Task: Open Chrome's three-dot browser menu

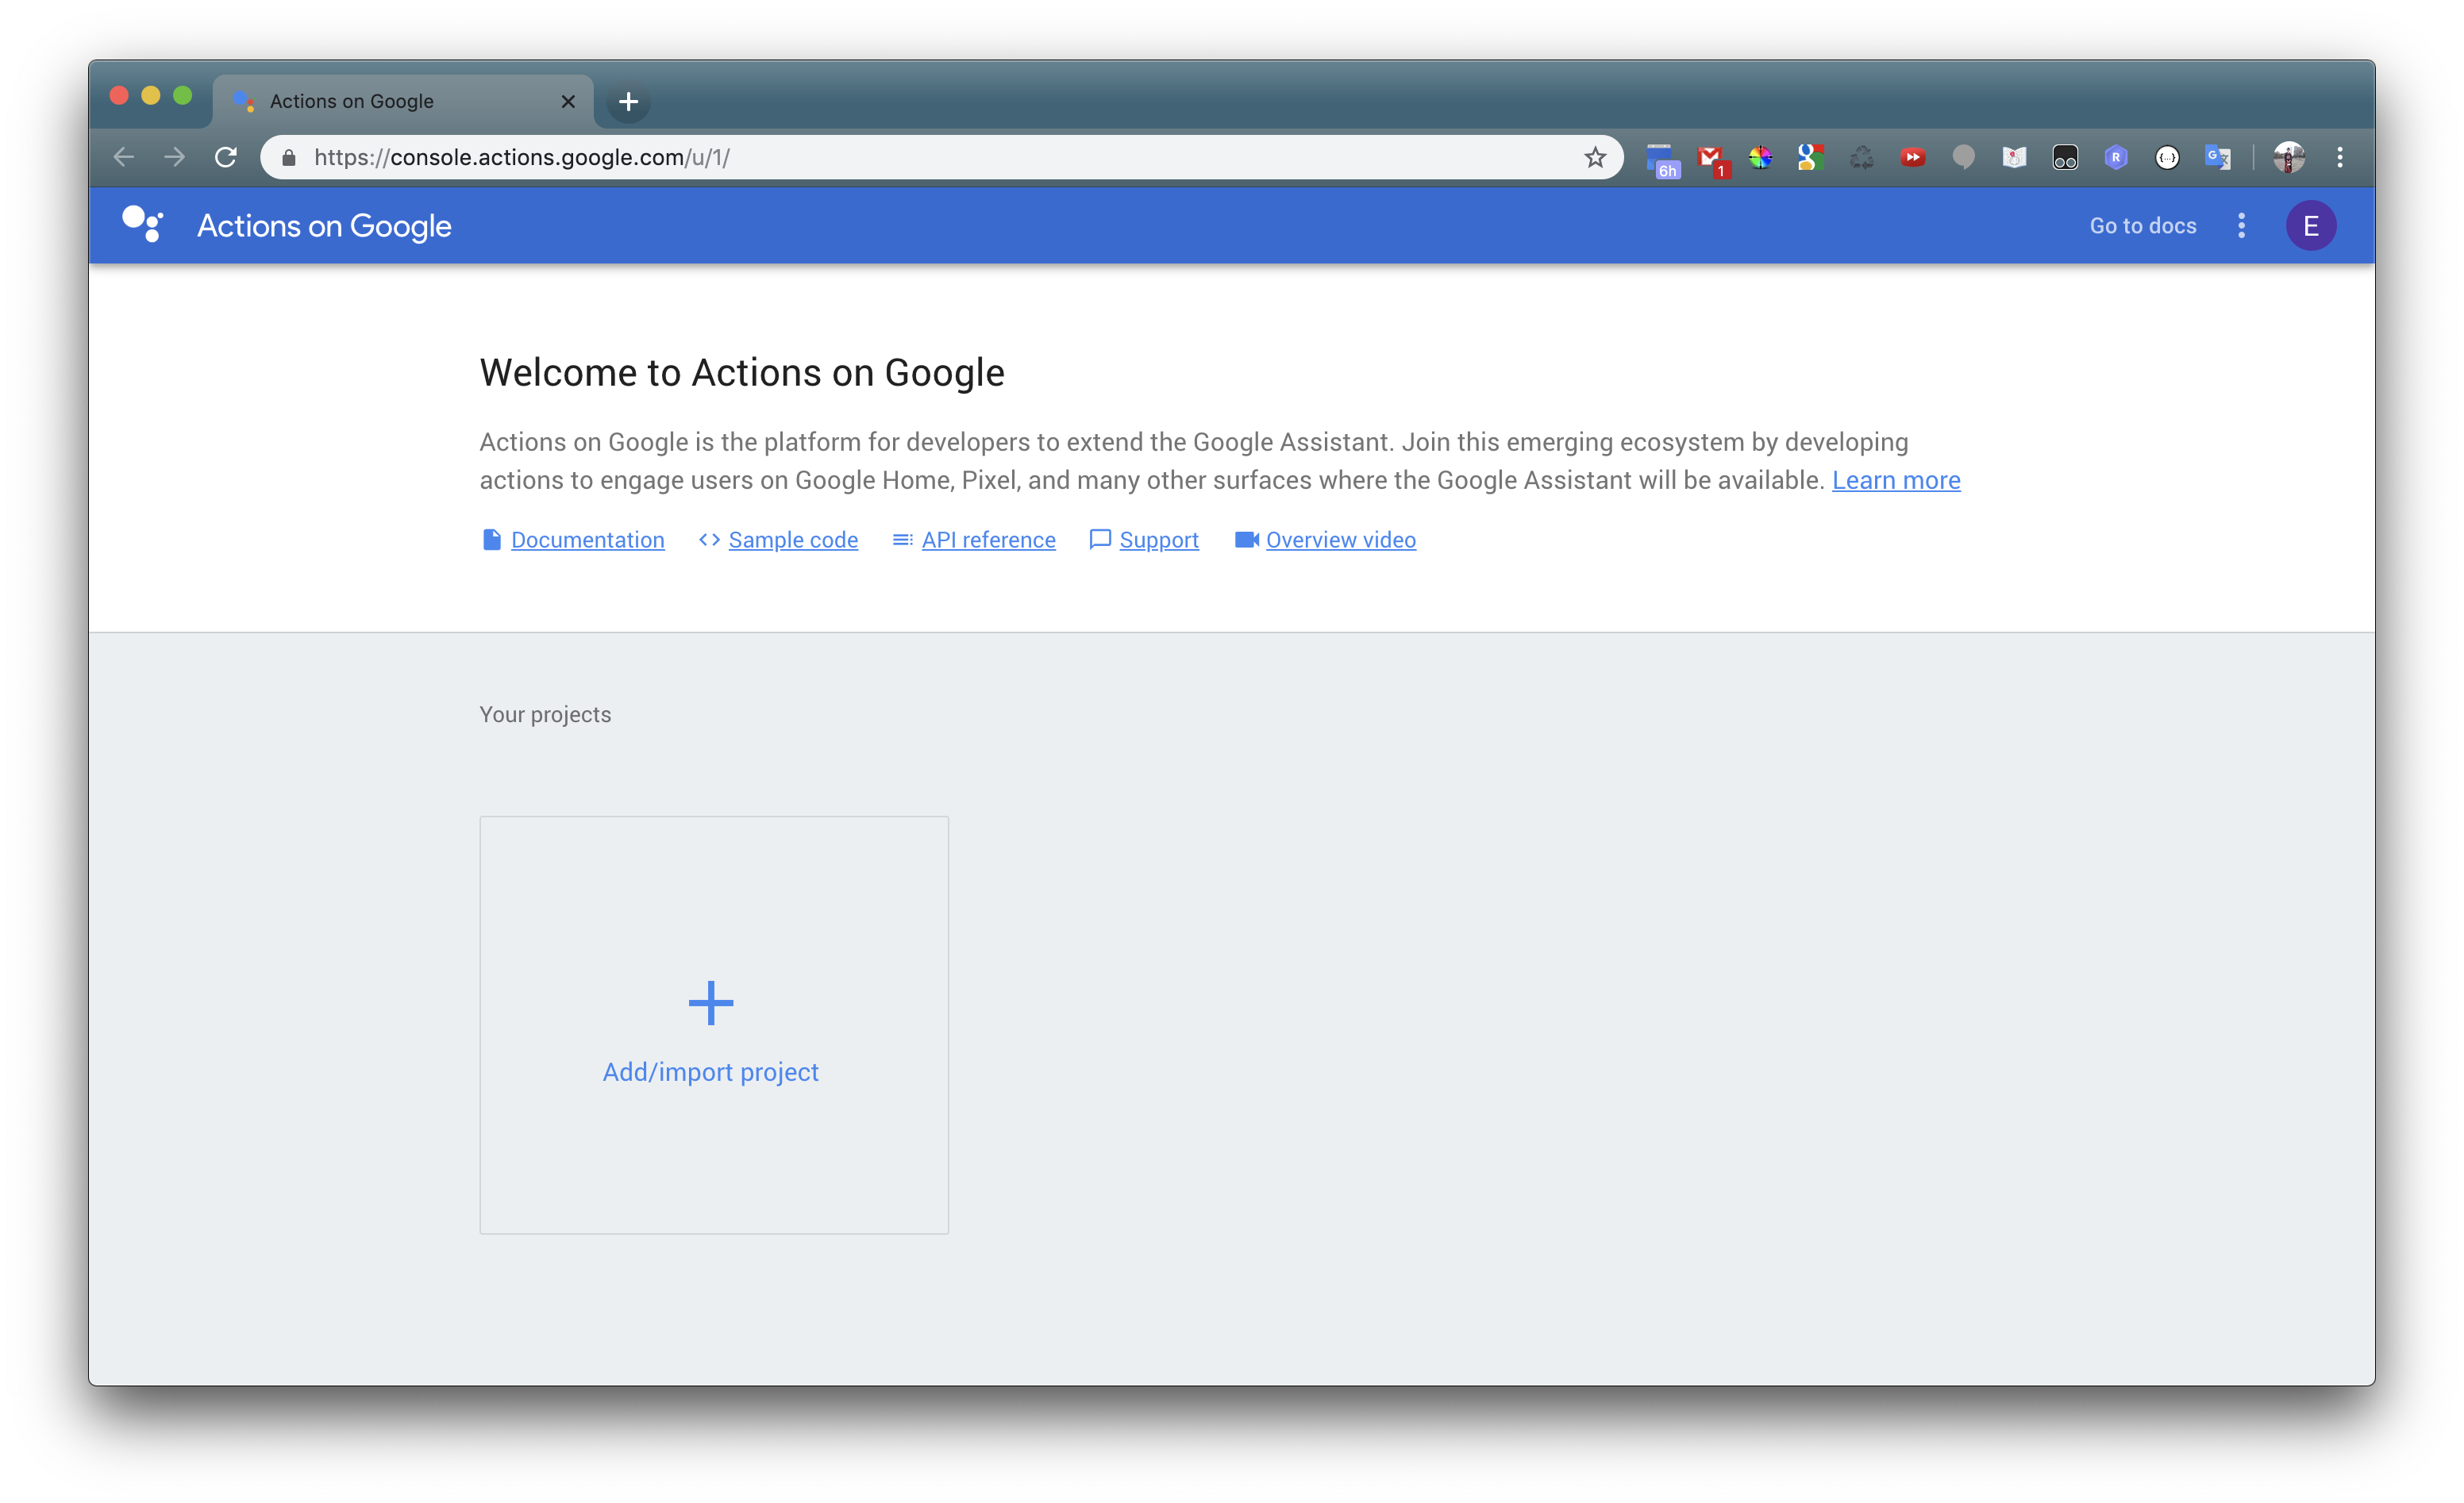Action: point(2340,157)
